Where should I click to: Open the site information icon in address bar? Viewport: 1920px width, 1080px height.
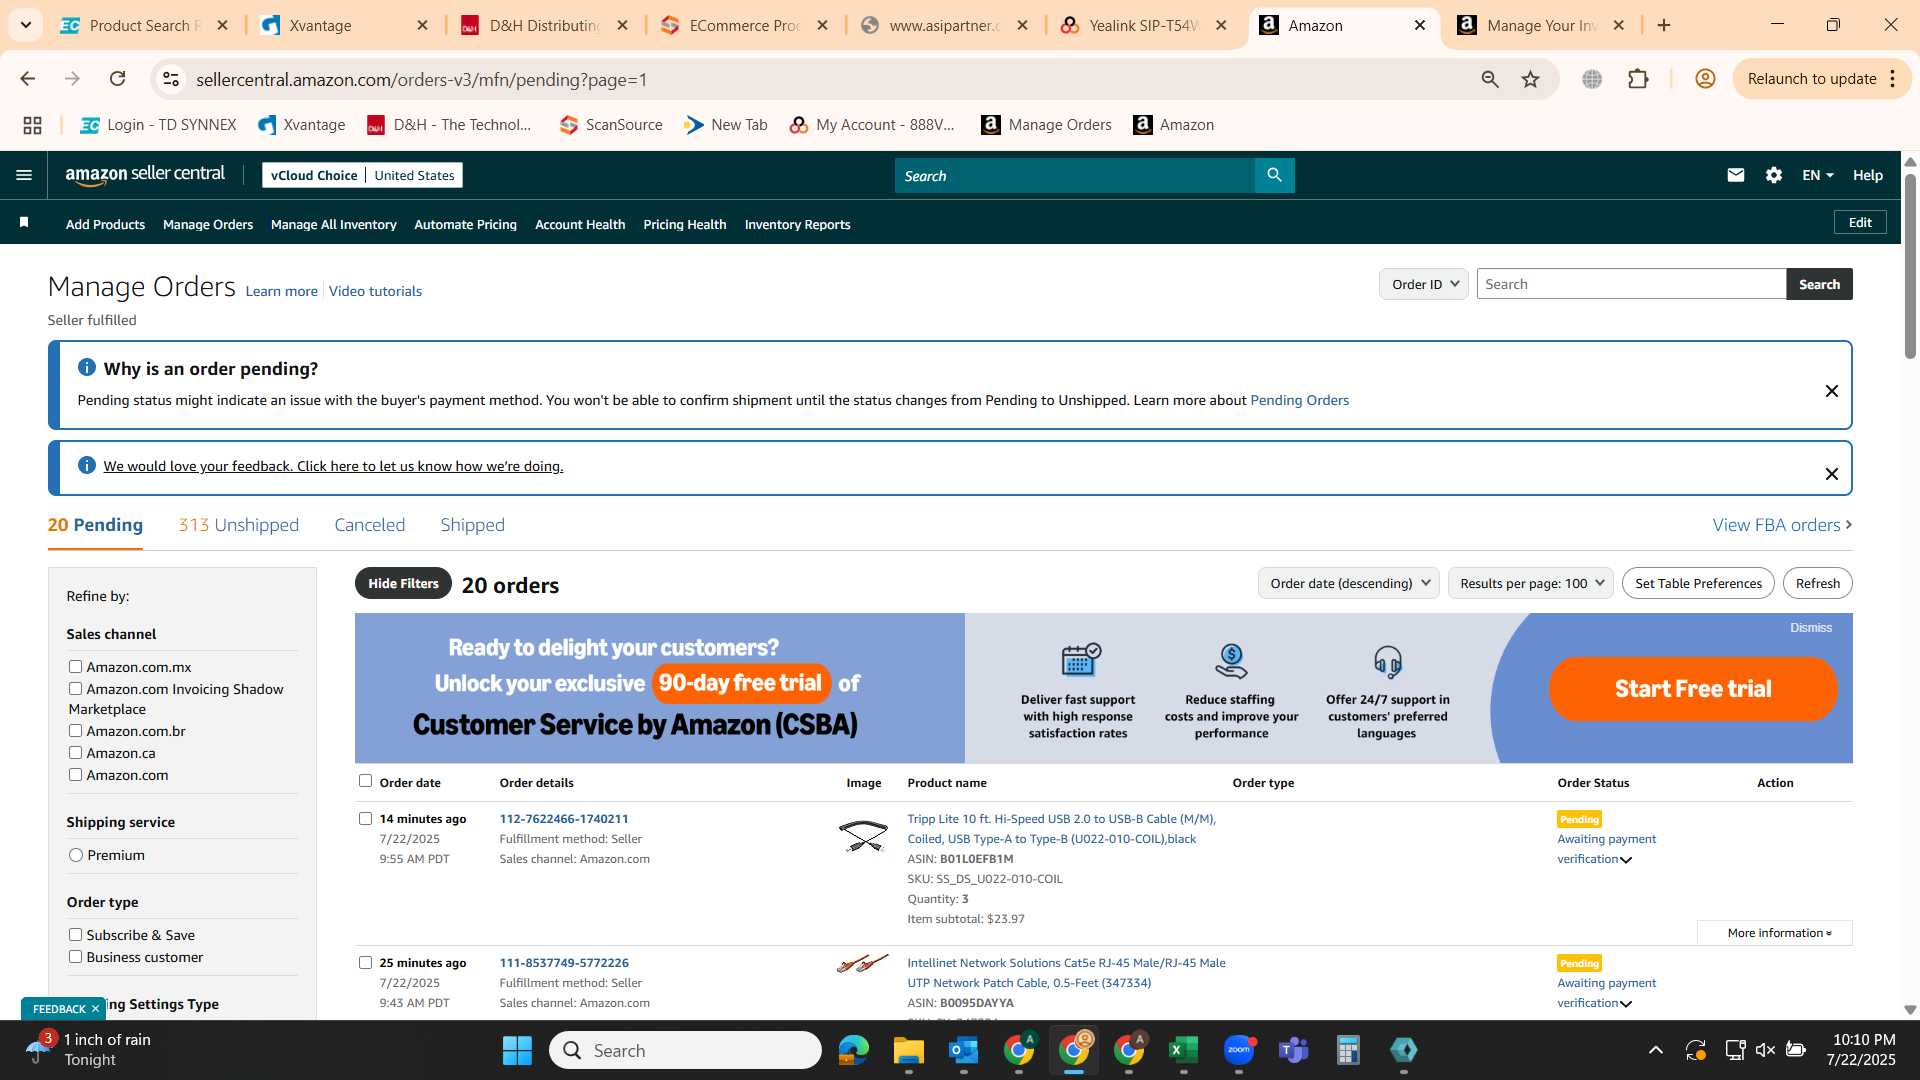coord(171,79)
